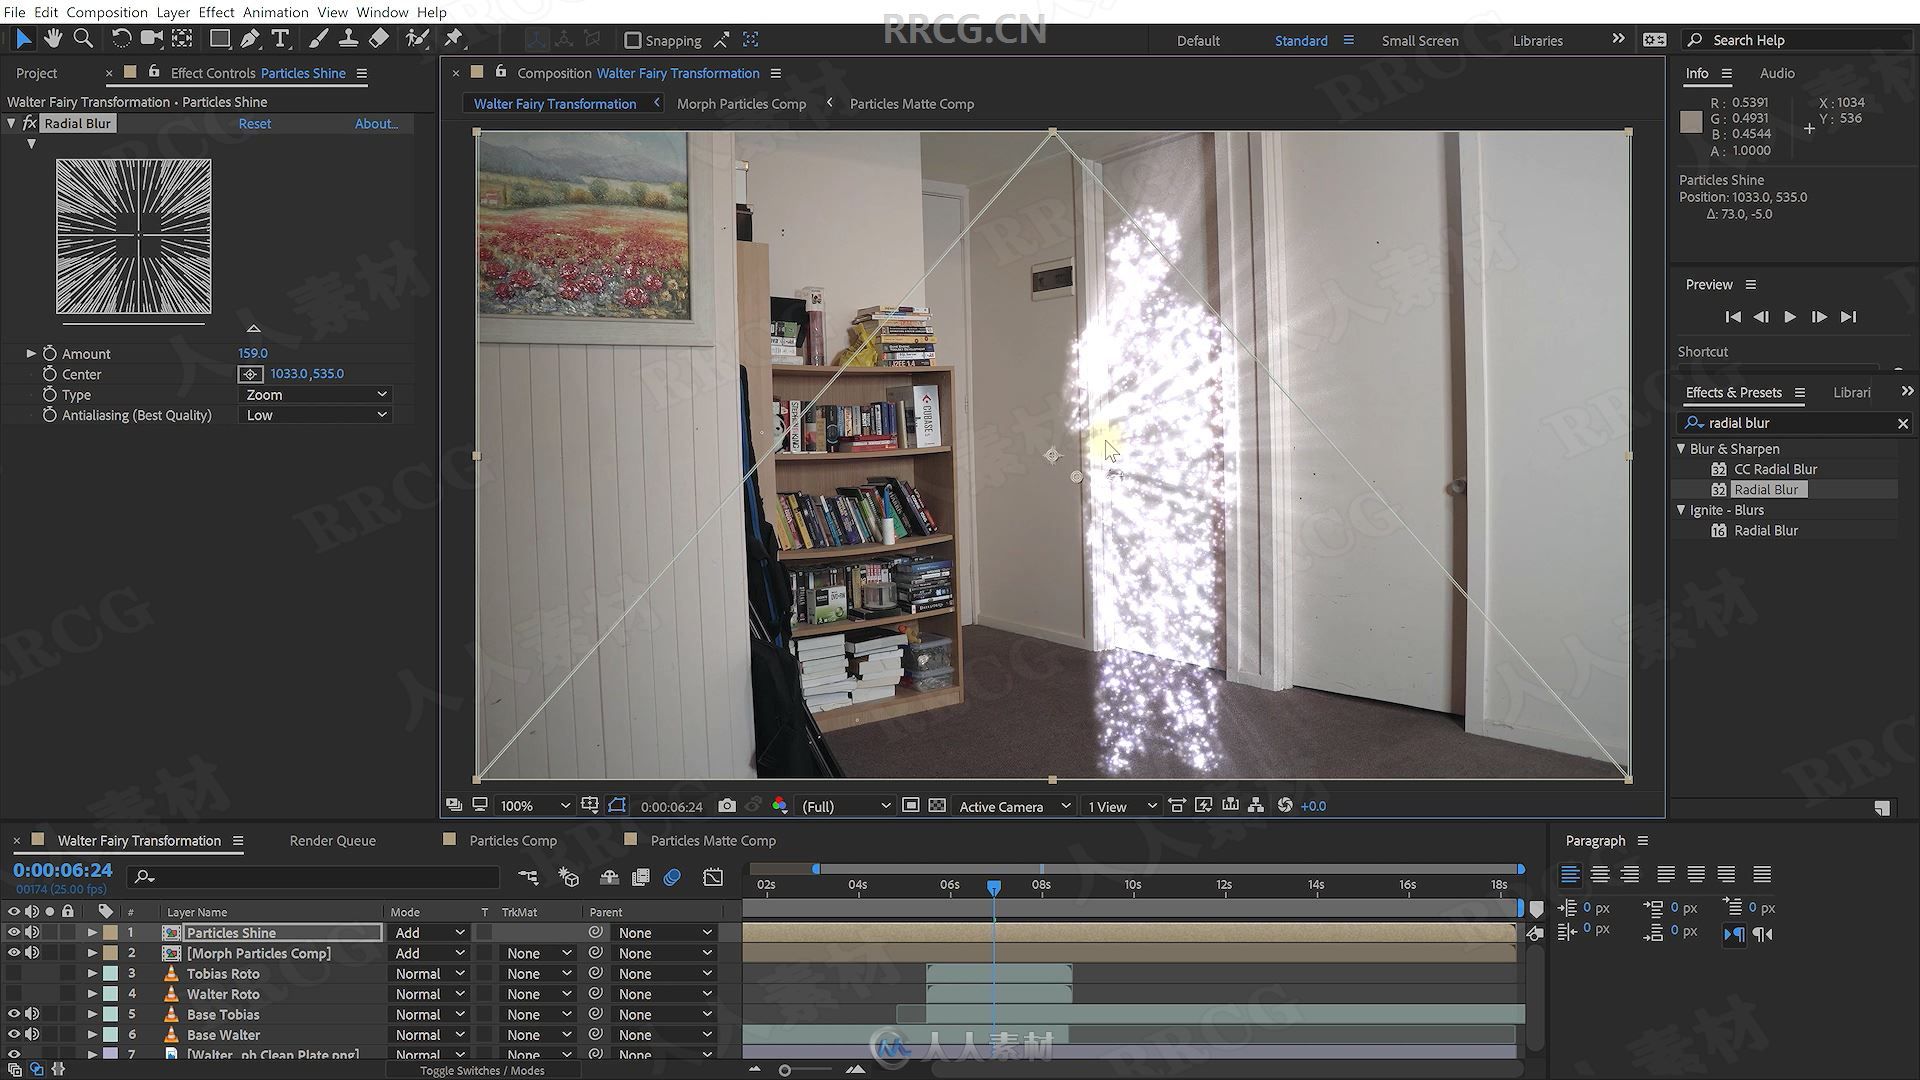Drag the Amount value slider for Radial Blur
Viewport: 1920px width, 1080px height.
[x=251, y=352]
